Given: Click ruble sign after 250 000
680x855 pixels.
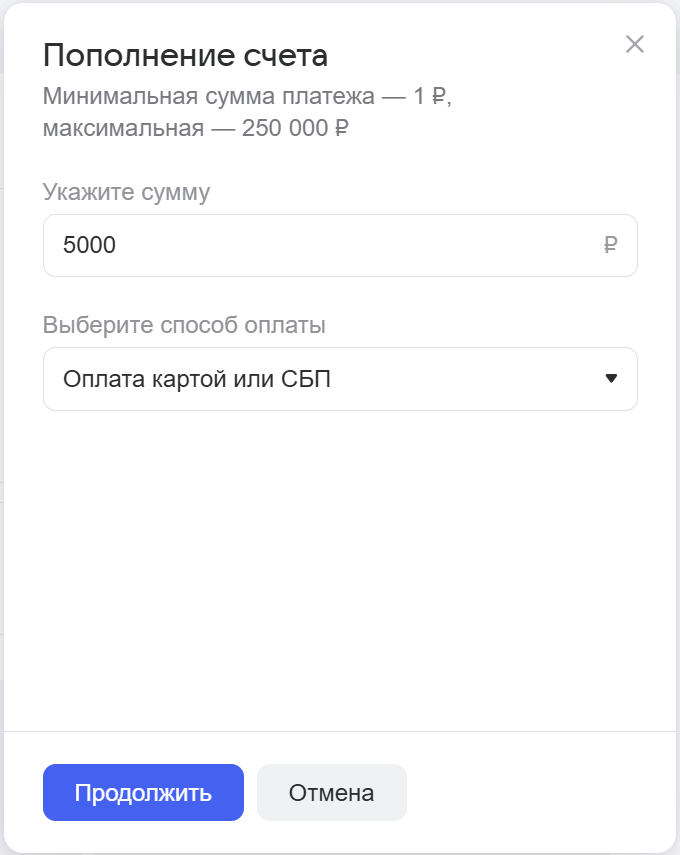Looking at the screenshot, I should (x=341, y=129).
